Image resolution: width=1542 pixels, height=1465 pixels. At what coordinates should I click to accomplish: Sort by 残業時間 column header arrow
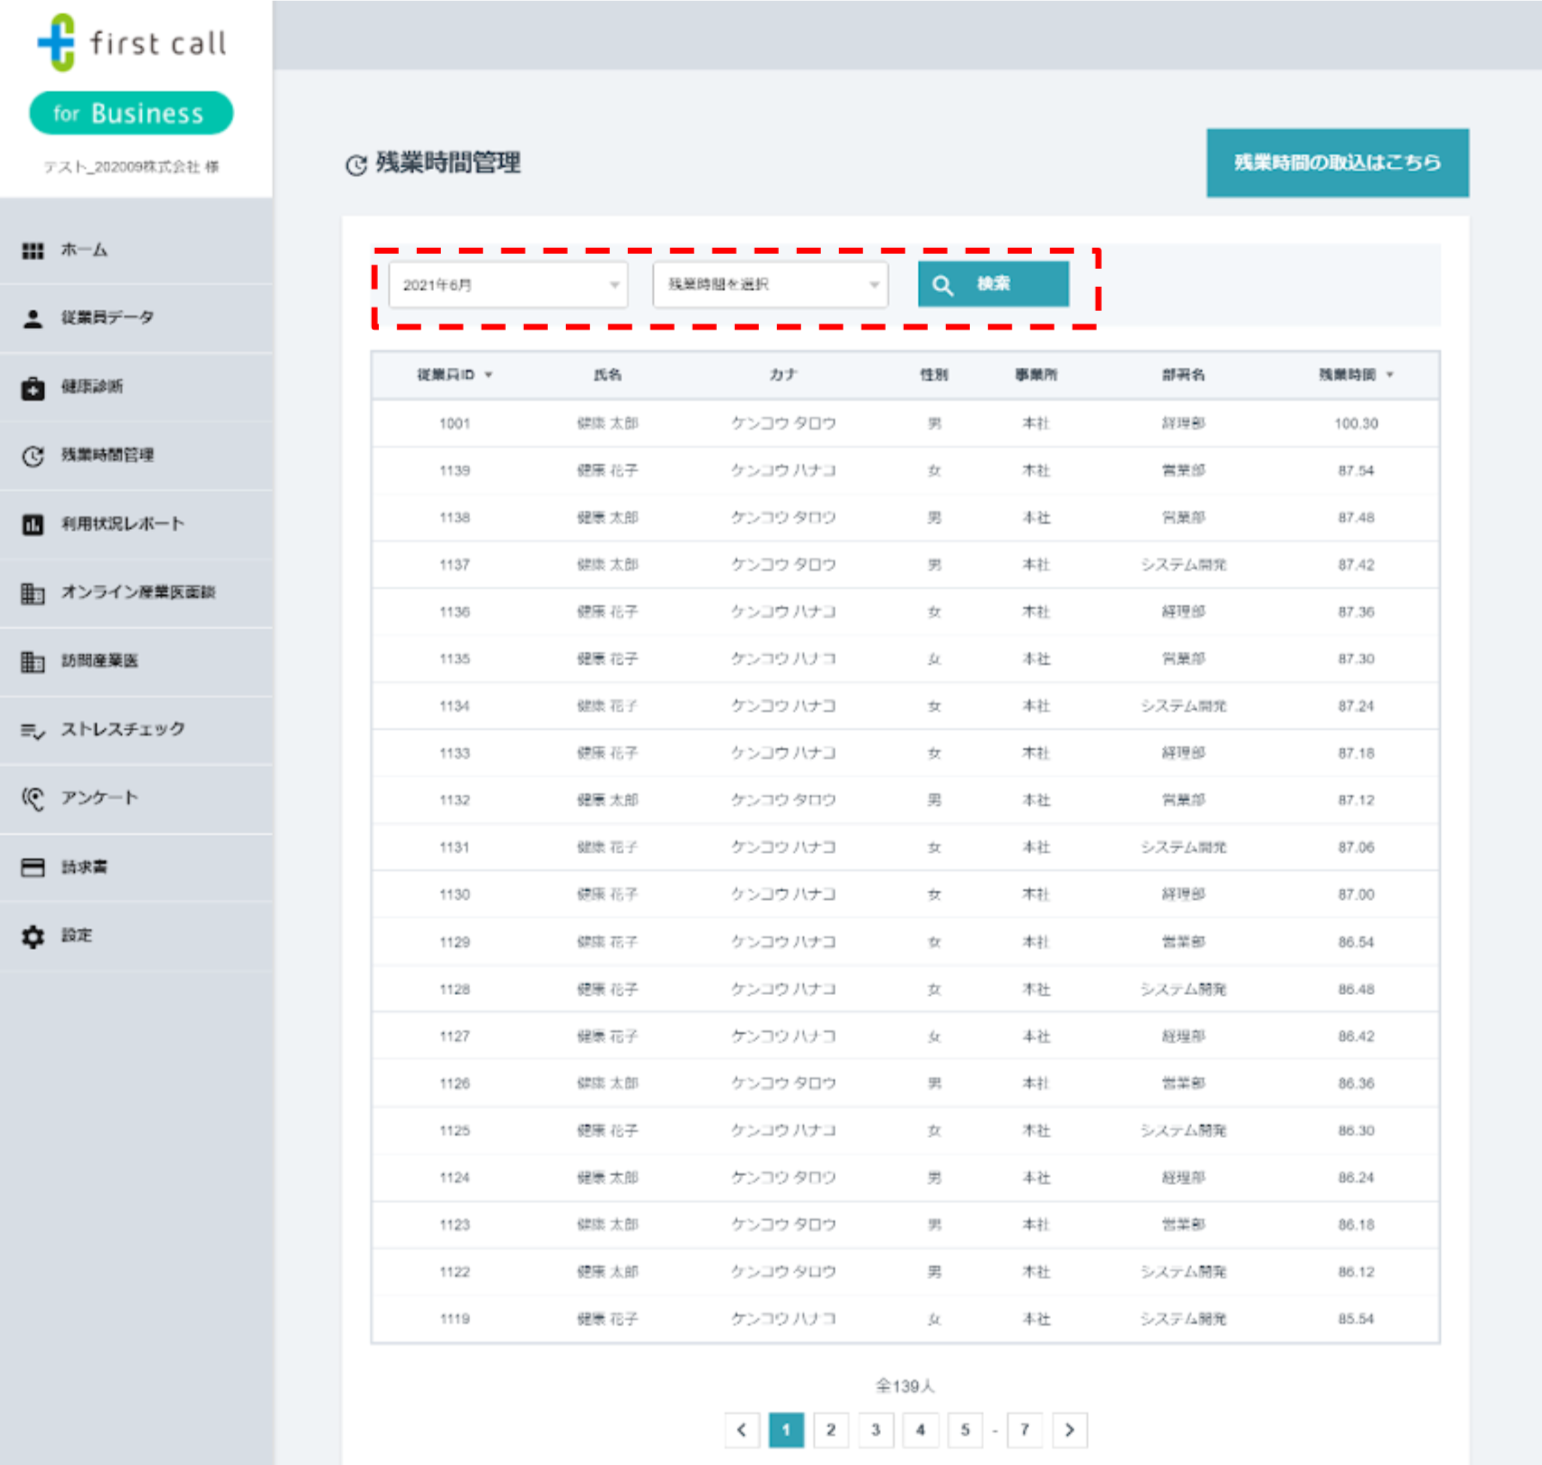pyautogui.click(x=1390, y=375)
